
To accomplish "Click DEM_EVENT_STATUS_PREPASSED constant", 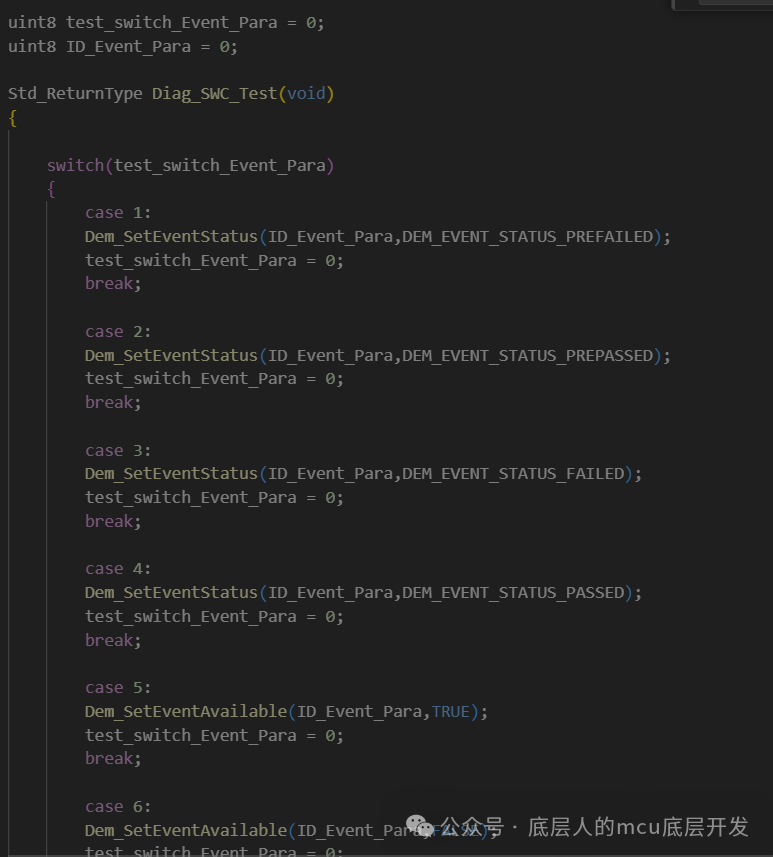I will pos(527,355).
